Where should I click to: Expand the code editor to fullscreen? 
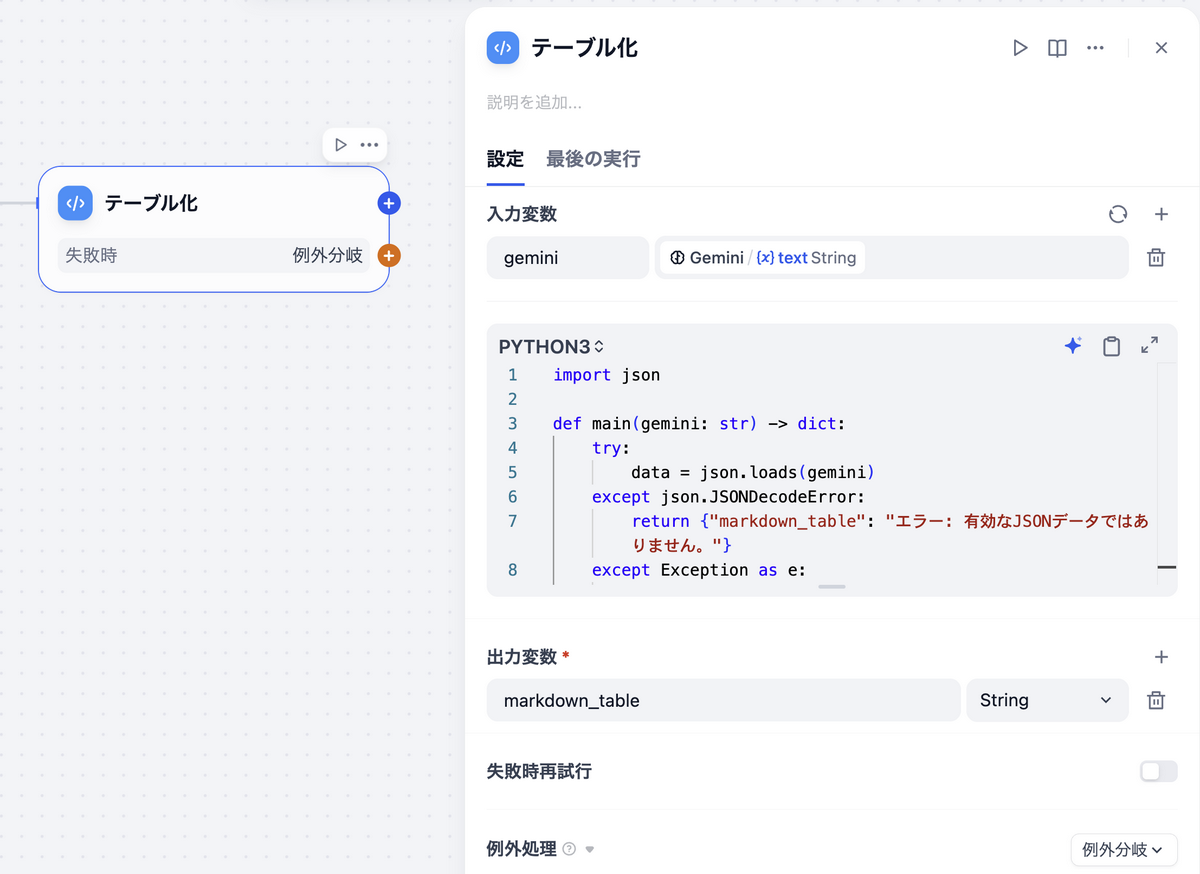pyautogui.click(x=1149, y=345)
